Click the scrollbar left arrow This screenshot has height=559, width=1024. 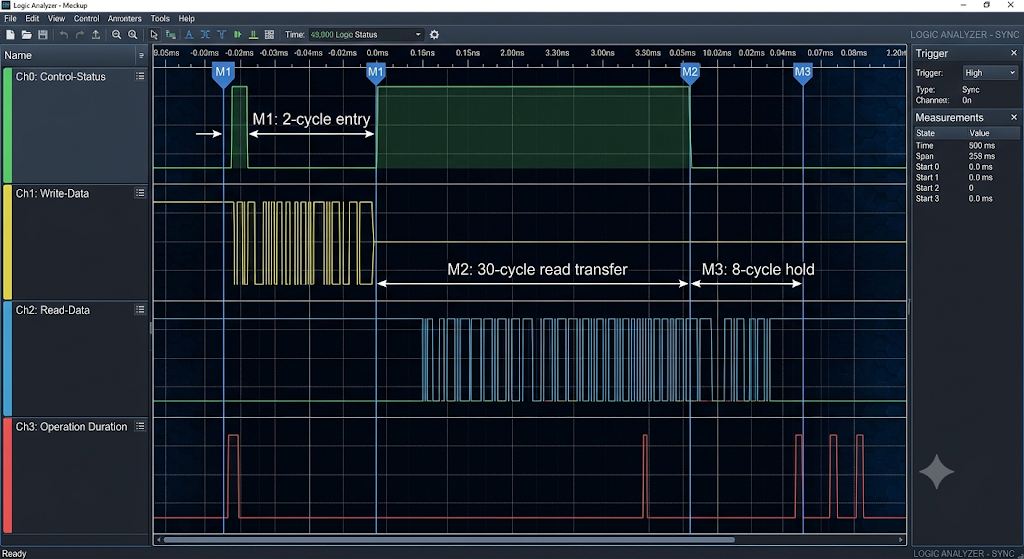(157, 540)
